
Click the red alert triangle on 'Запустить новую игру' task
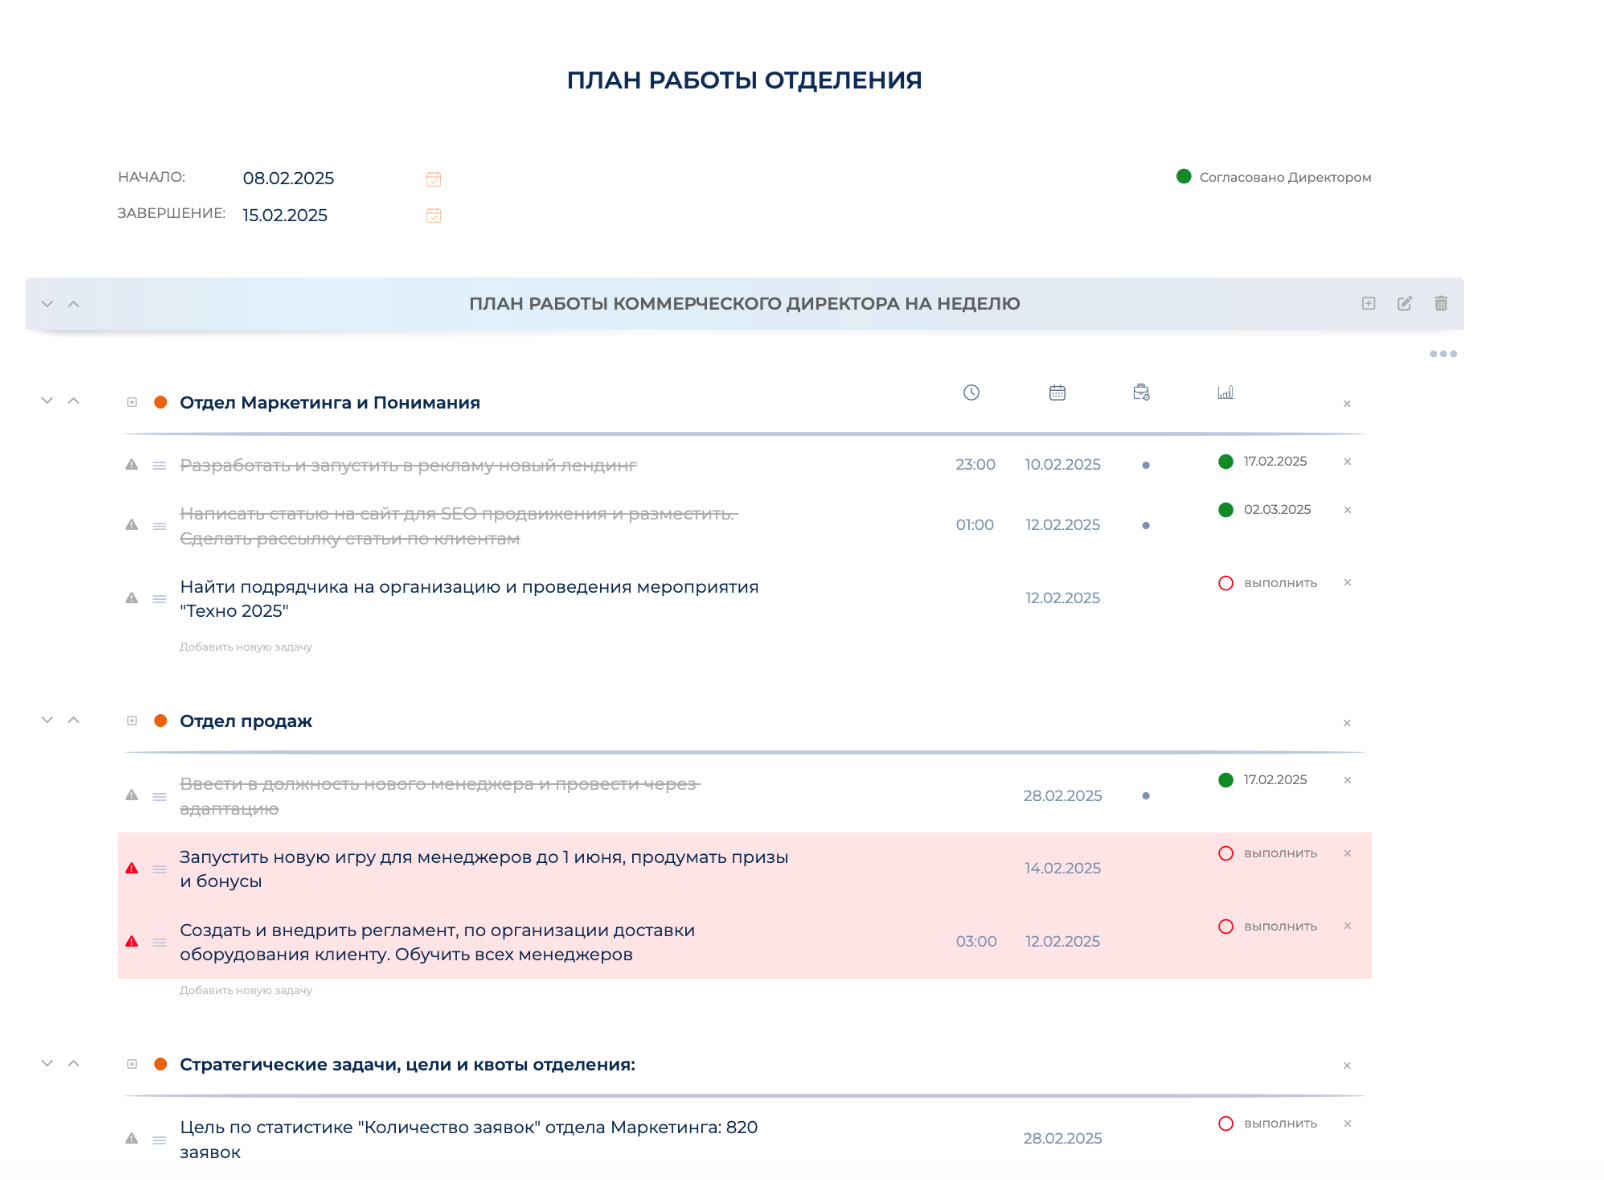coord(131,868)
